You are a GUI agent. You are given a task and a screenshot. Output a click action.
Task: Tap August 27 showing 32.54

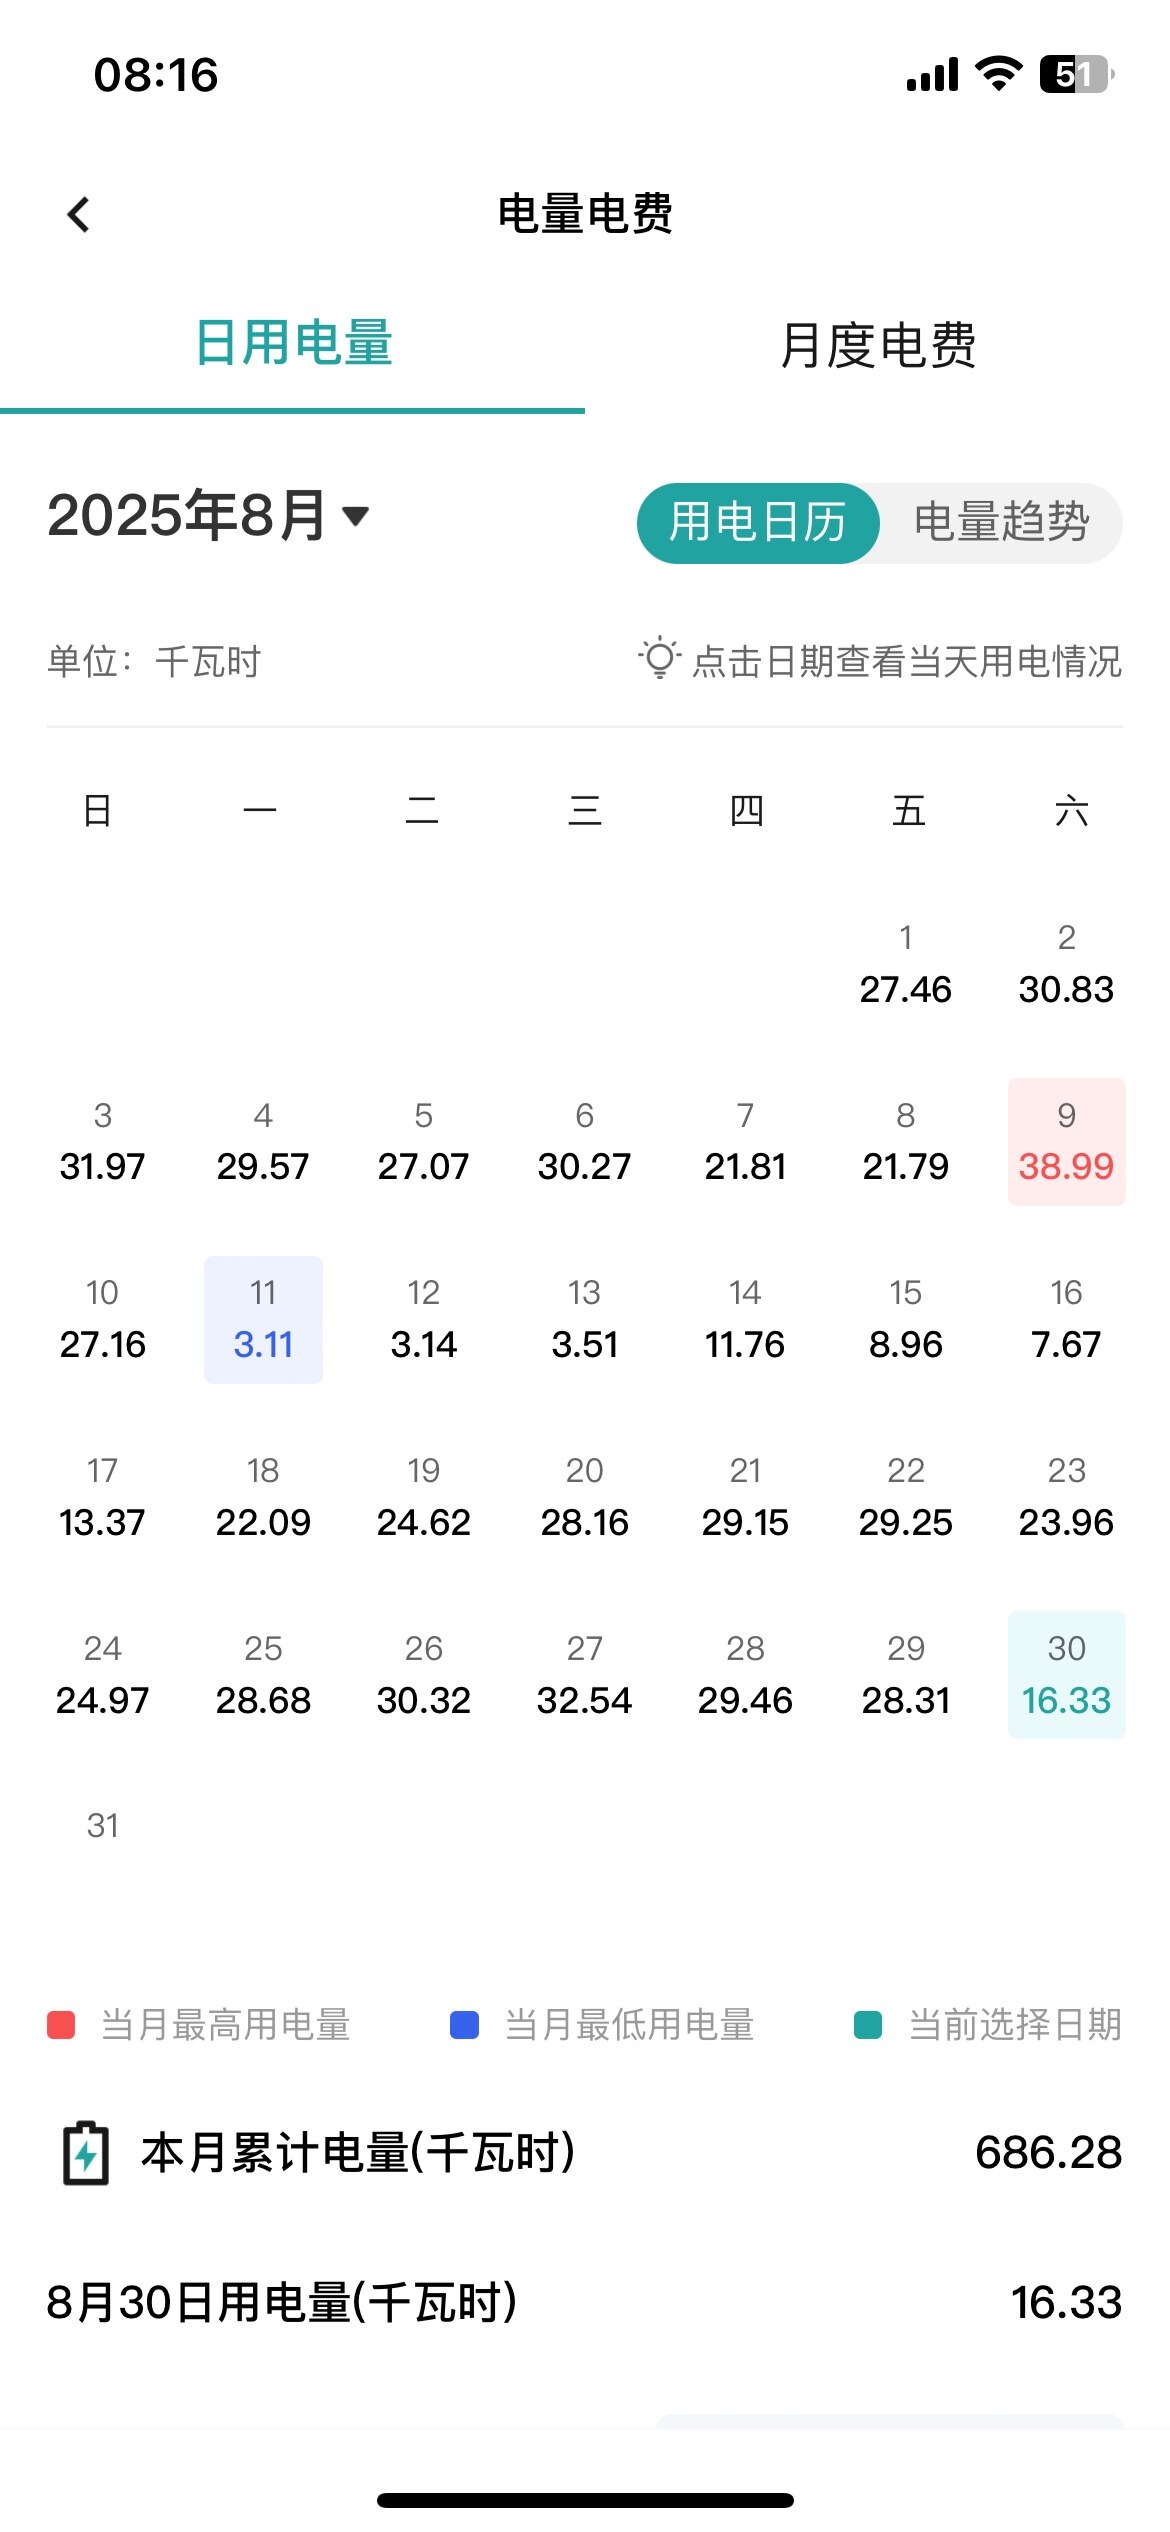(x=584, y=1675)
